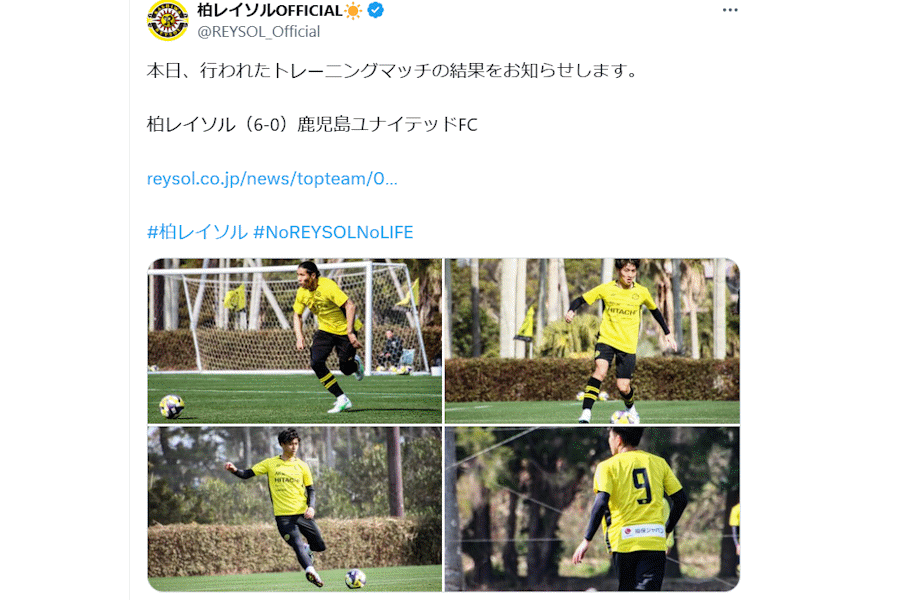Click the blue verified badge icon

[x=375, y=10]
